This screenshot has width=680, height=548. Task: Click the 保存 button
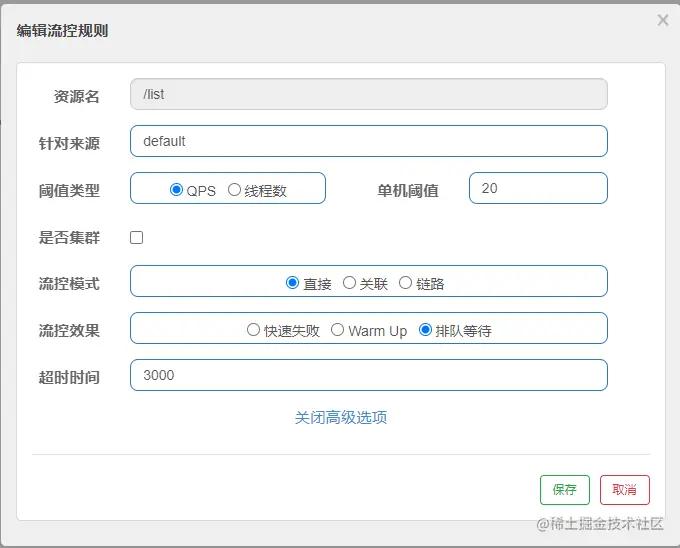coord(565,490)
